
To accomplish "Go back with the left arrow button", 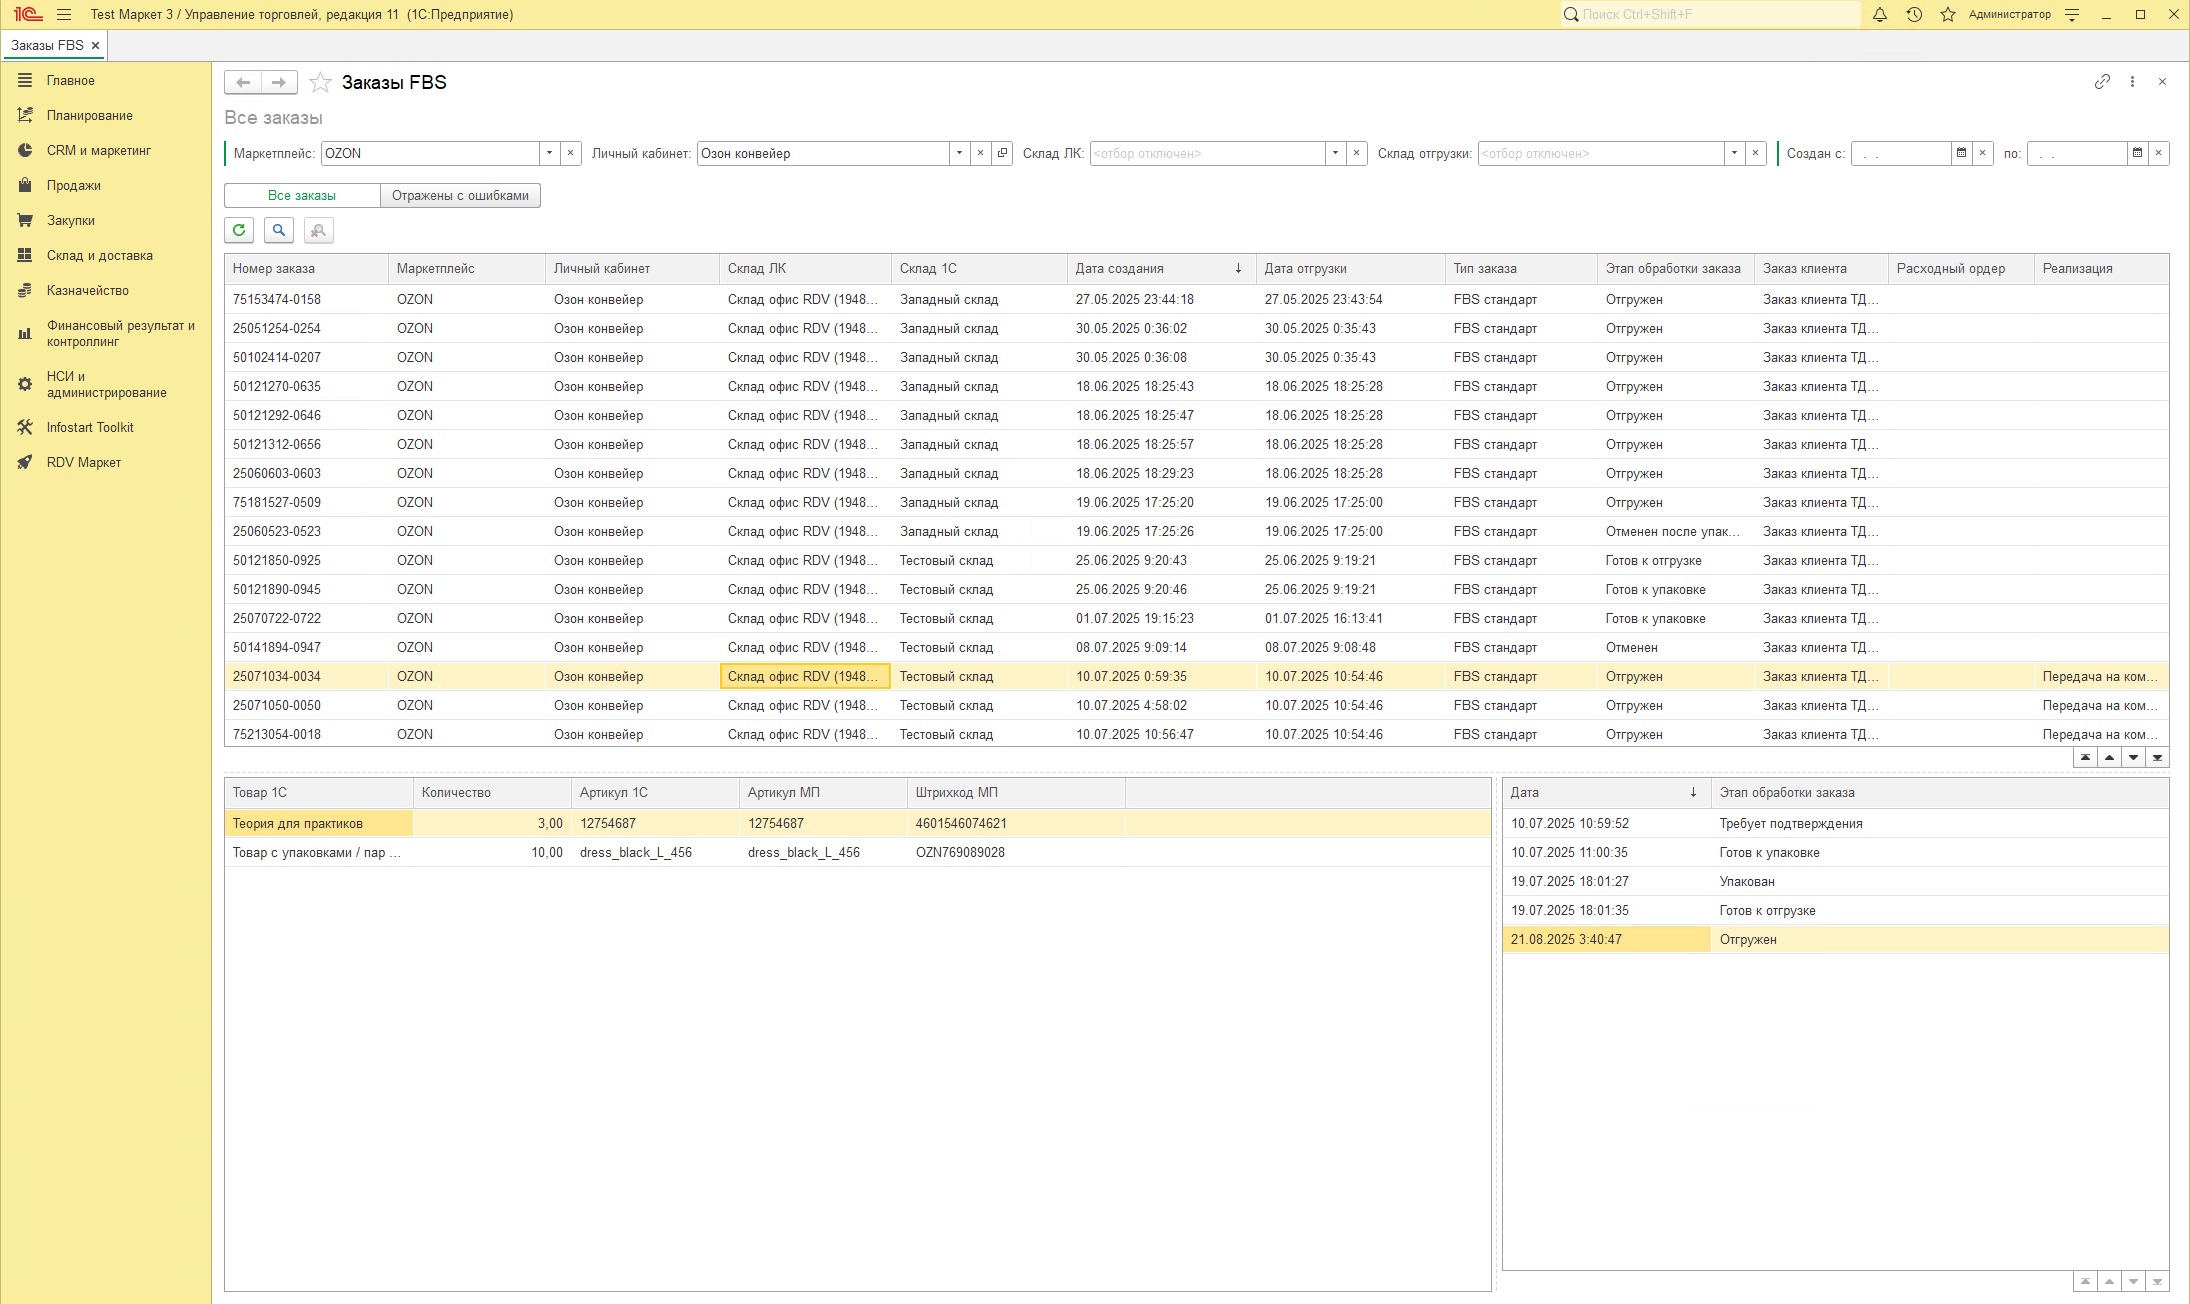I will 243,82.
